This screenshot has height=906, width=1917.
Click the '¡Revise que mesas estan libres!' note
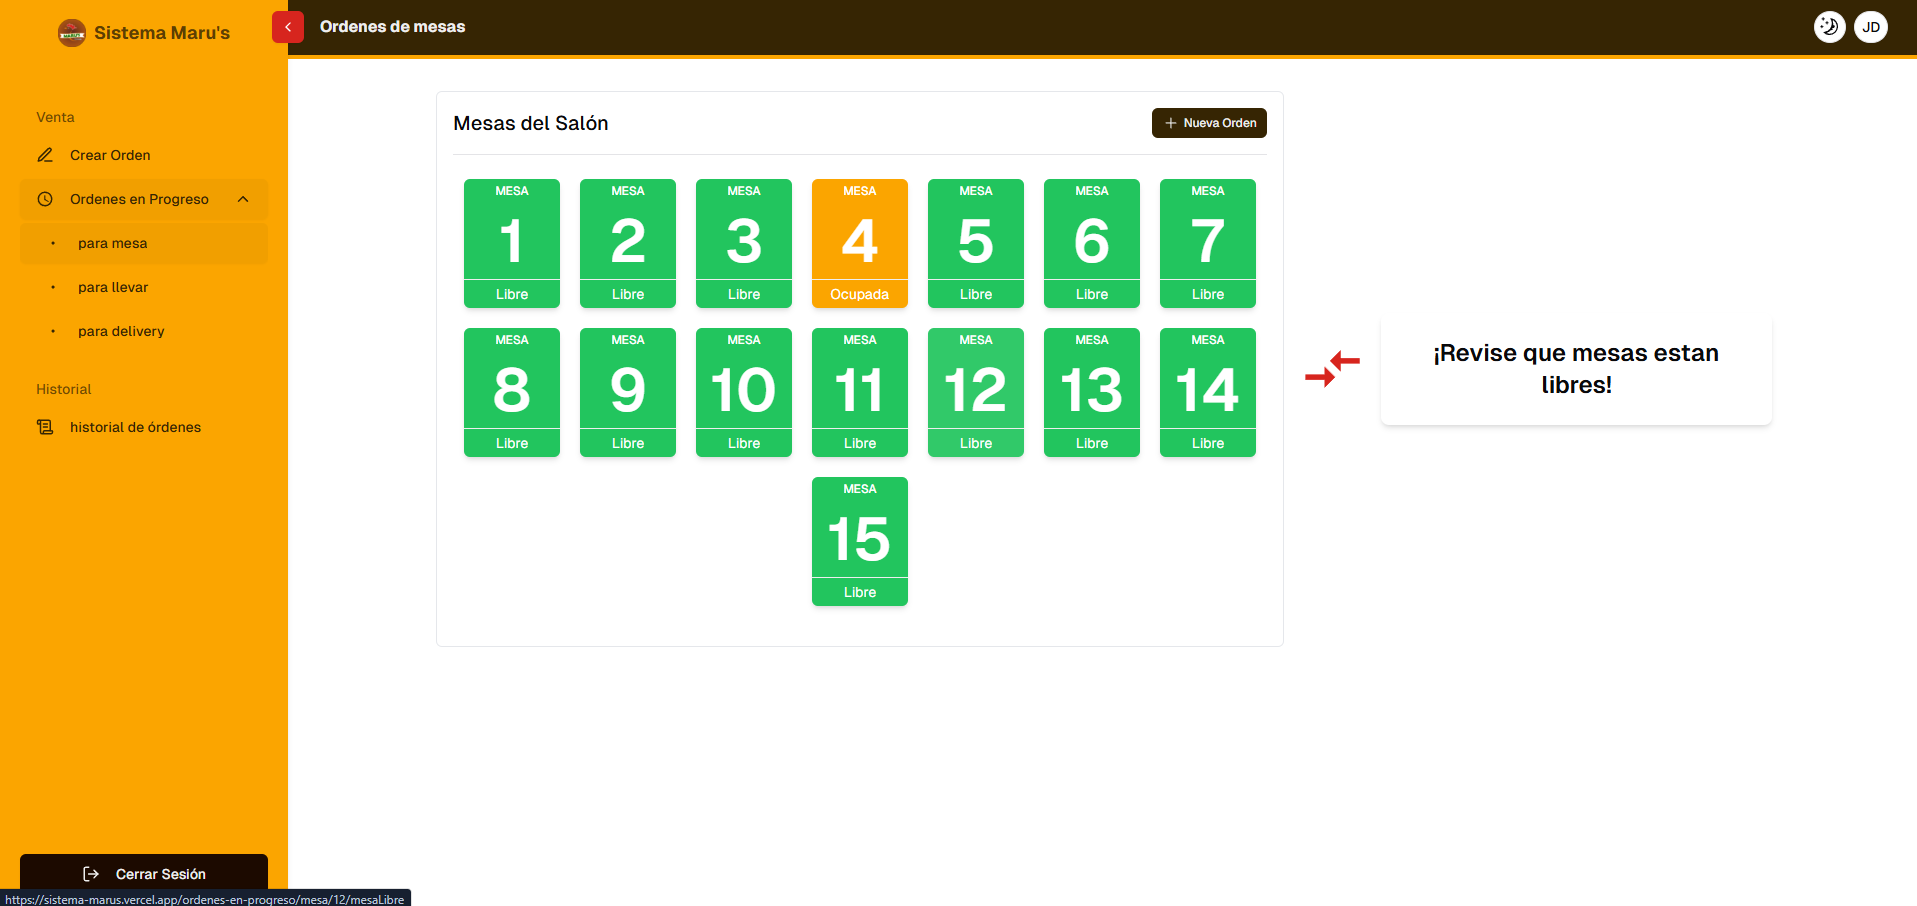tap(1576, 369)
